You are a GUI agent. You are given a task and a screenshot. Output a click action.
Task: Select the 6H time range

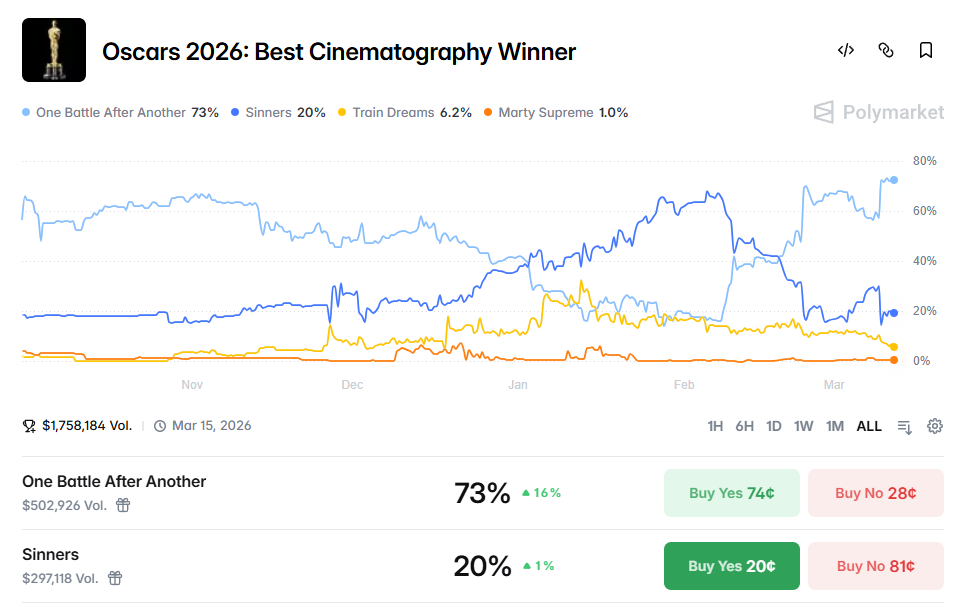[x=744, y=426]
